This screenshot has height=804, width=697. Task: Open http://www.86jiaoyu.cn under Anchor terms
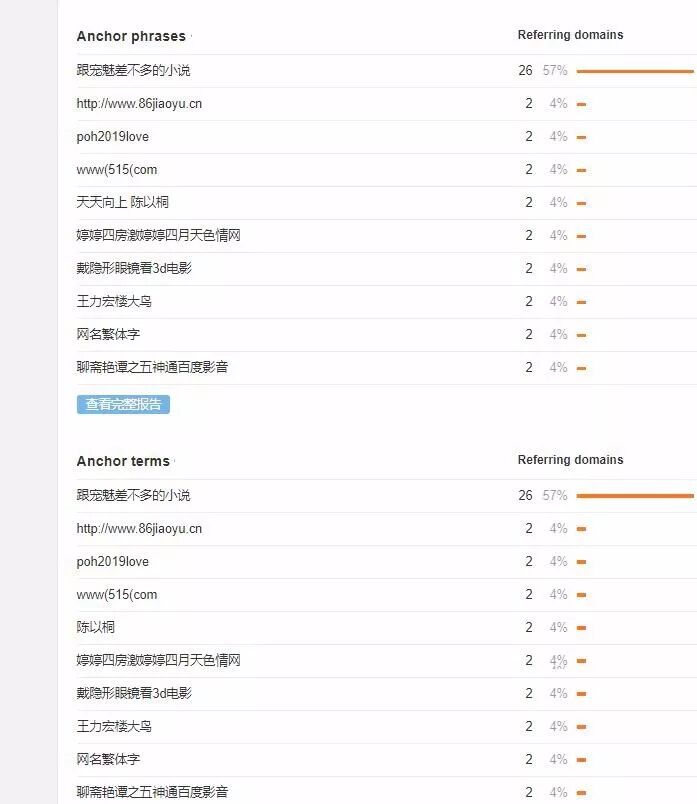pyautogui.click(x=139, y=529)
